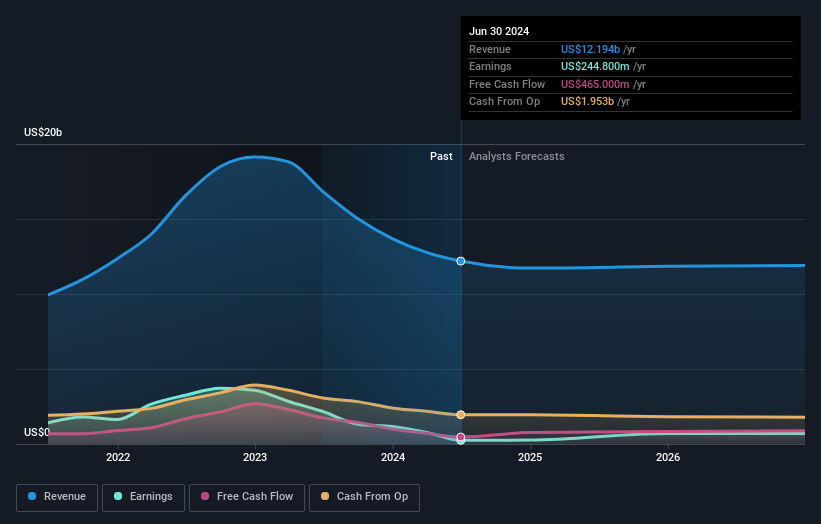Click the 2023 x-axis label

pos(255,457)
